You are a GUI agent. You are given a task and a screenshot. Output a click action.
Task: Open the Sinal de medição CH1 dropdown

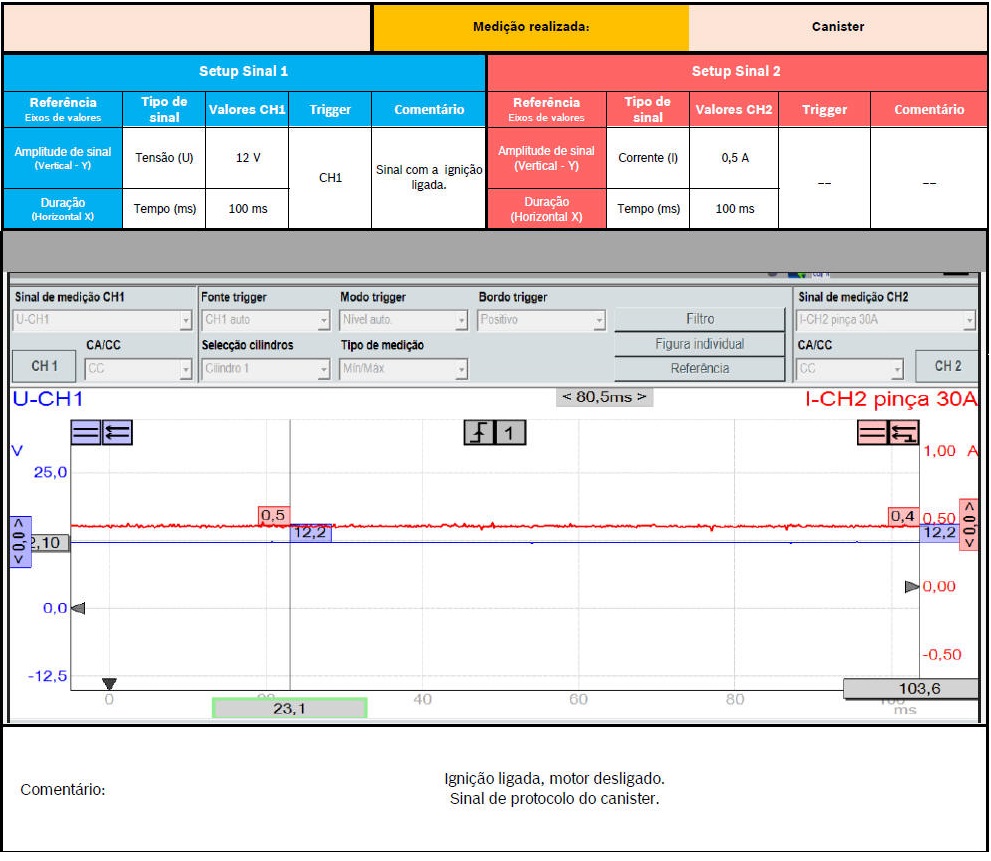(x=102, y=321)
